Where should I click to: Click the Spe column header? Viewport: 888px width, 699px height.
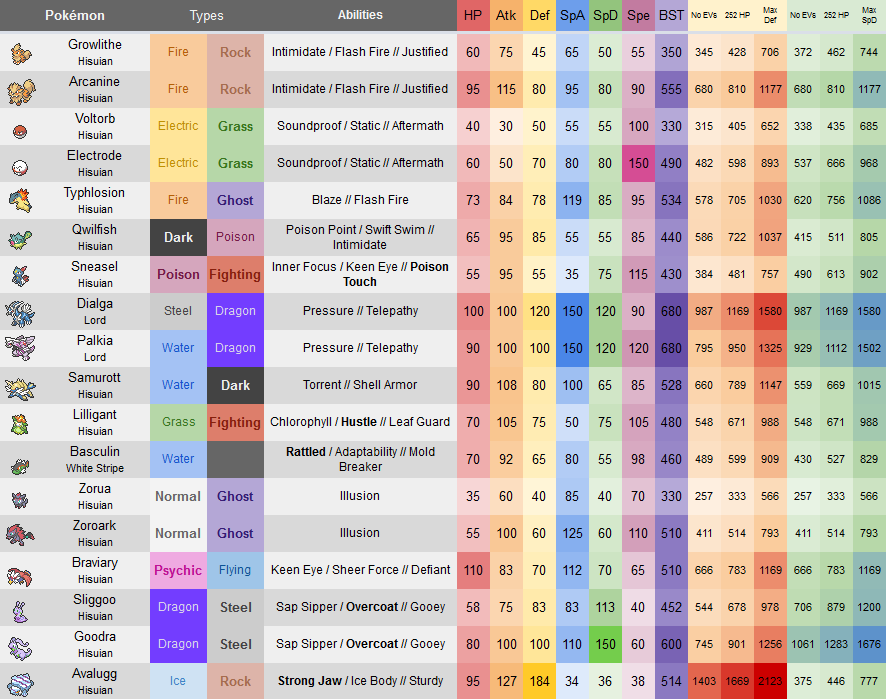click(x=638, y=16)
